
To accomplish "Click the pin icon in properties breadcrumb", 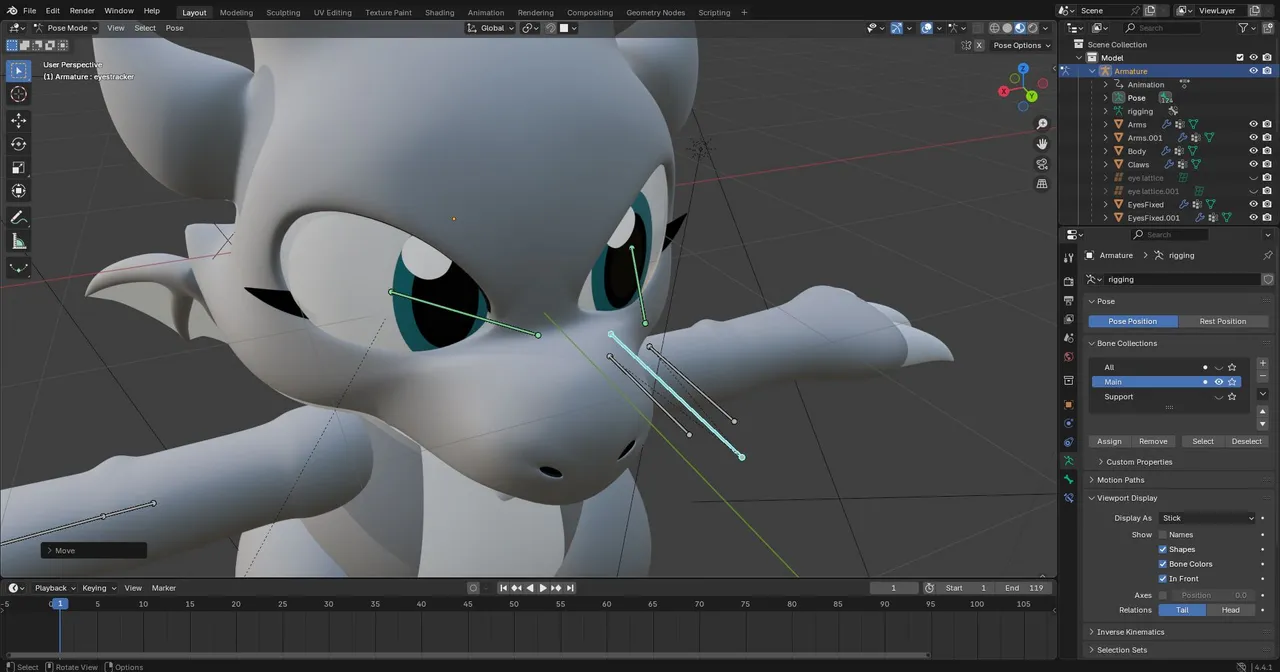I will [x=1268, y=255].
